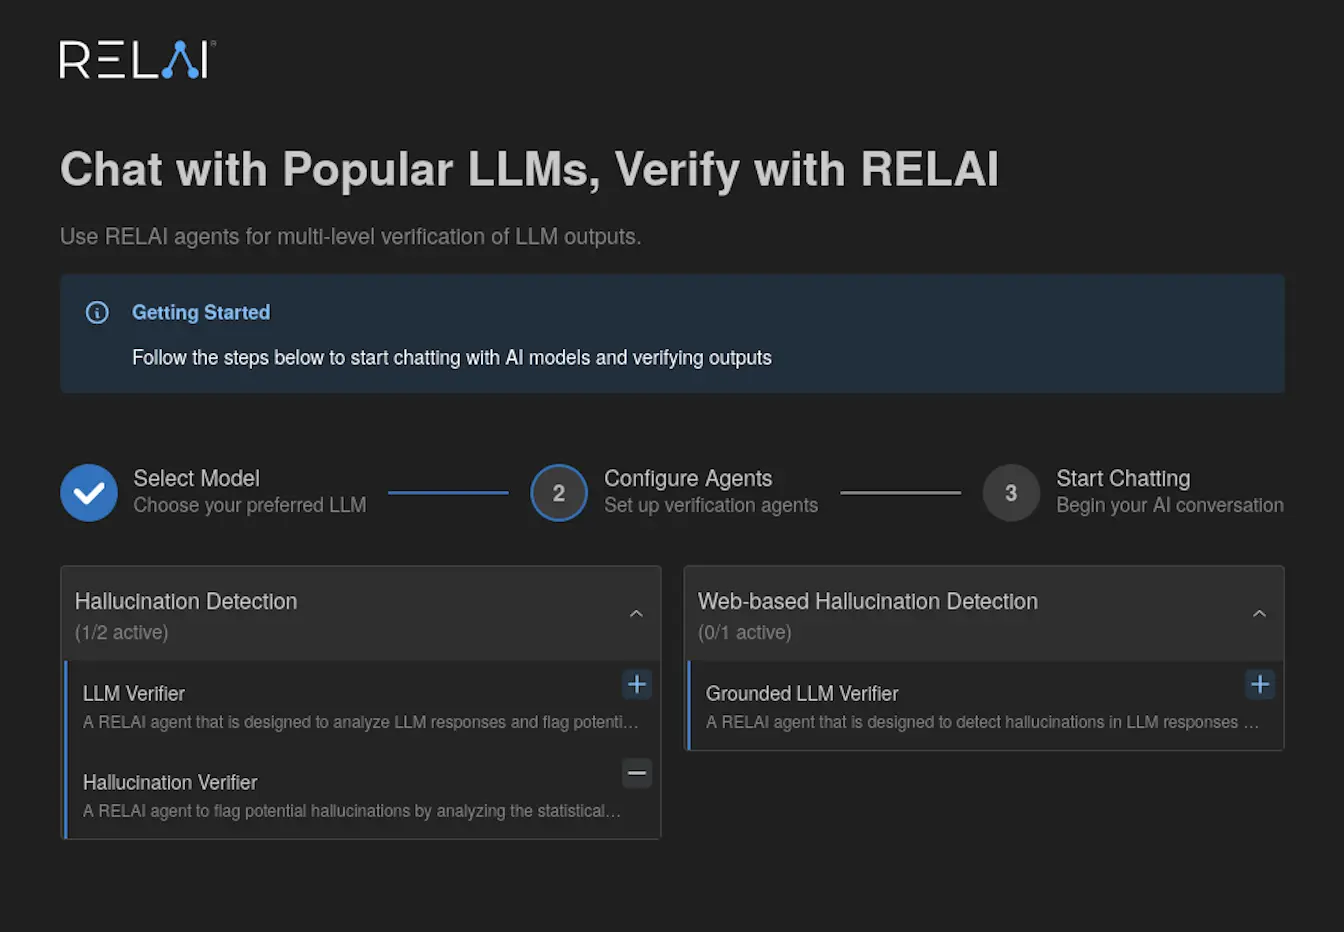The height and width of the screenshot is (932, 1344).
Task: Select the Hallucination Verifier row
Action: pyautogui.click(x=362, y=794)
